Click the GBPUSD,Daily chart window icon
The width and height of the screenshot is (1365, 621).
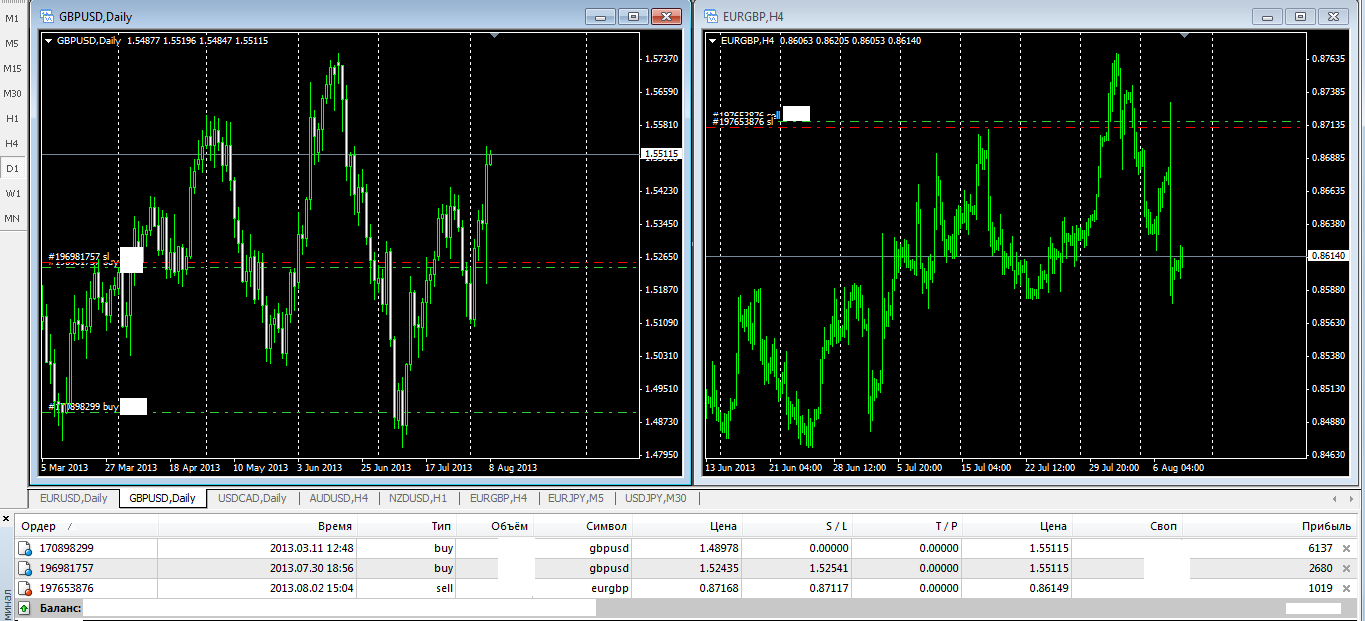point(47,16)
